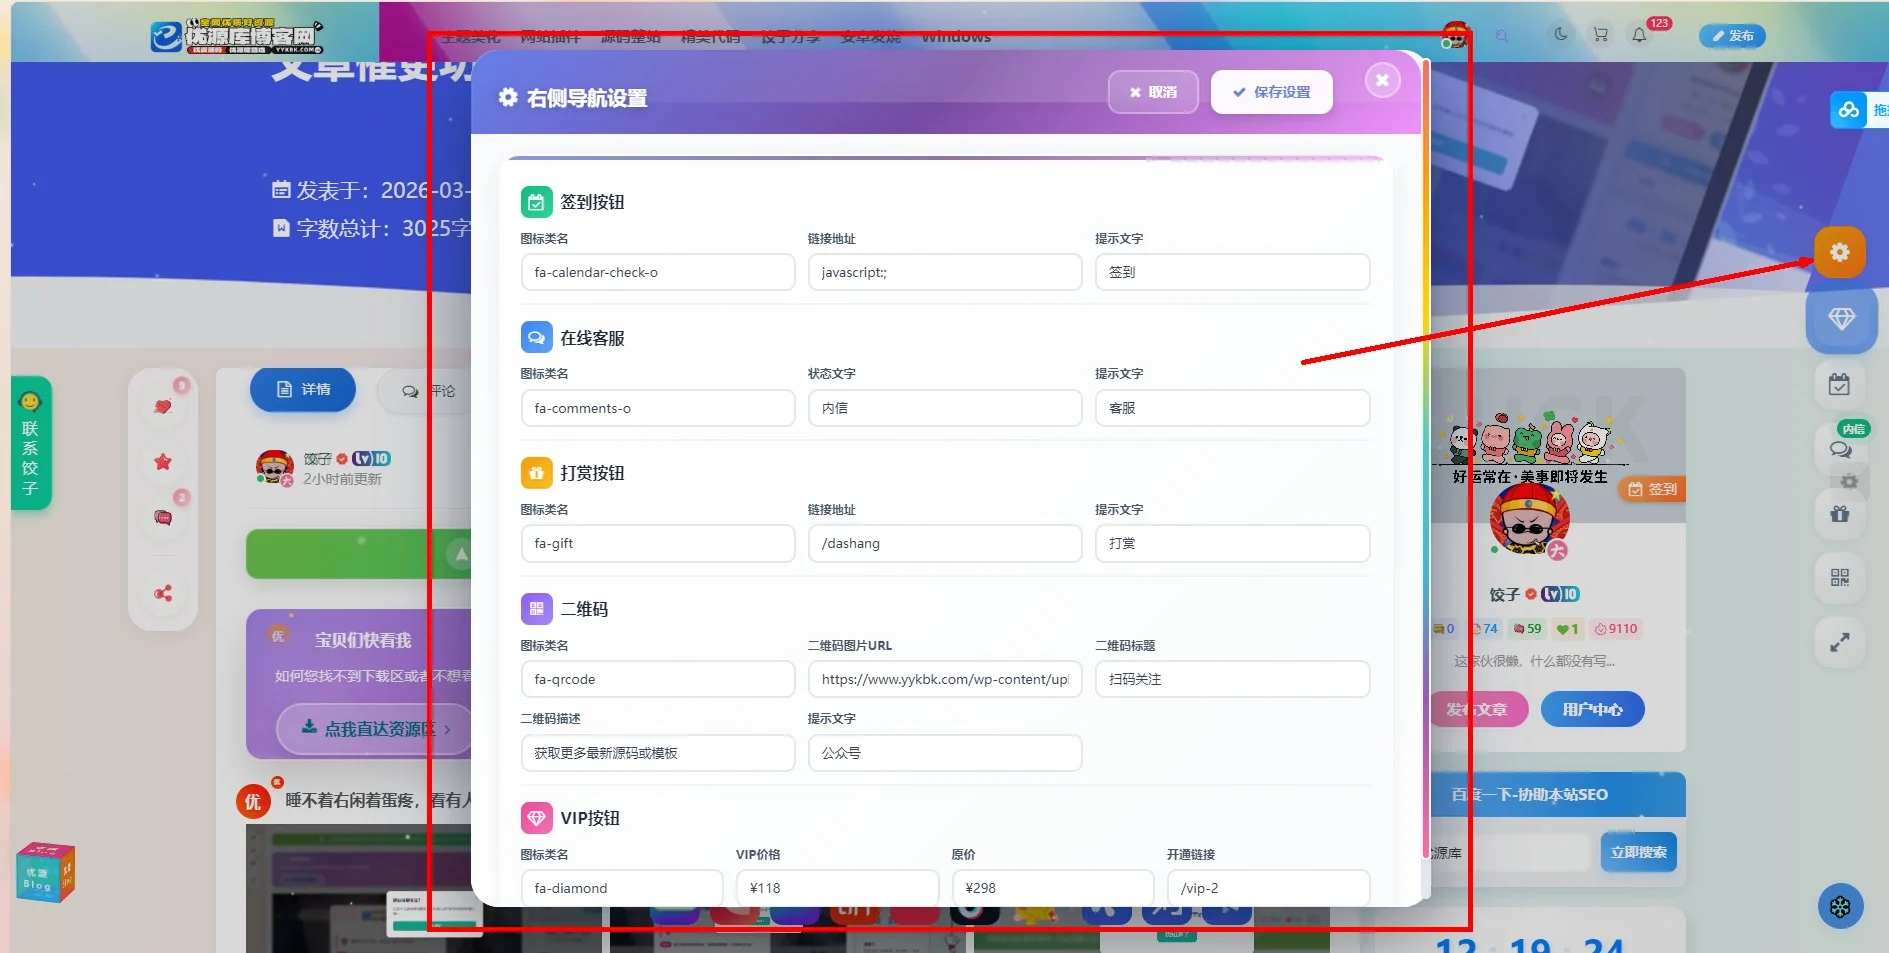Screen dimensions: 1889x953
Task: Open the gift reward sidebar icon
Action: (1839, 514)
